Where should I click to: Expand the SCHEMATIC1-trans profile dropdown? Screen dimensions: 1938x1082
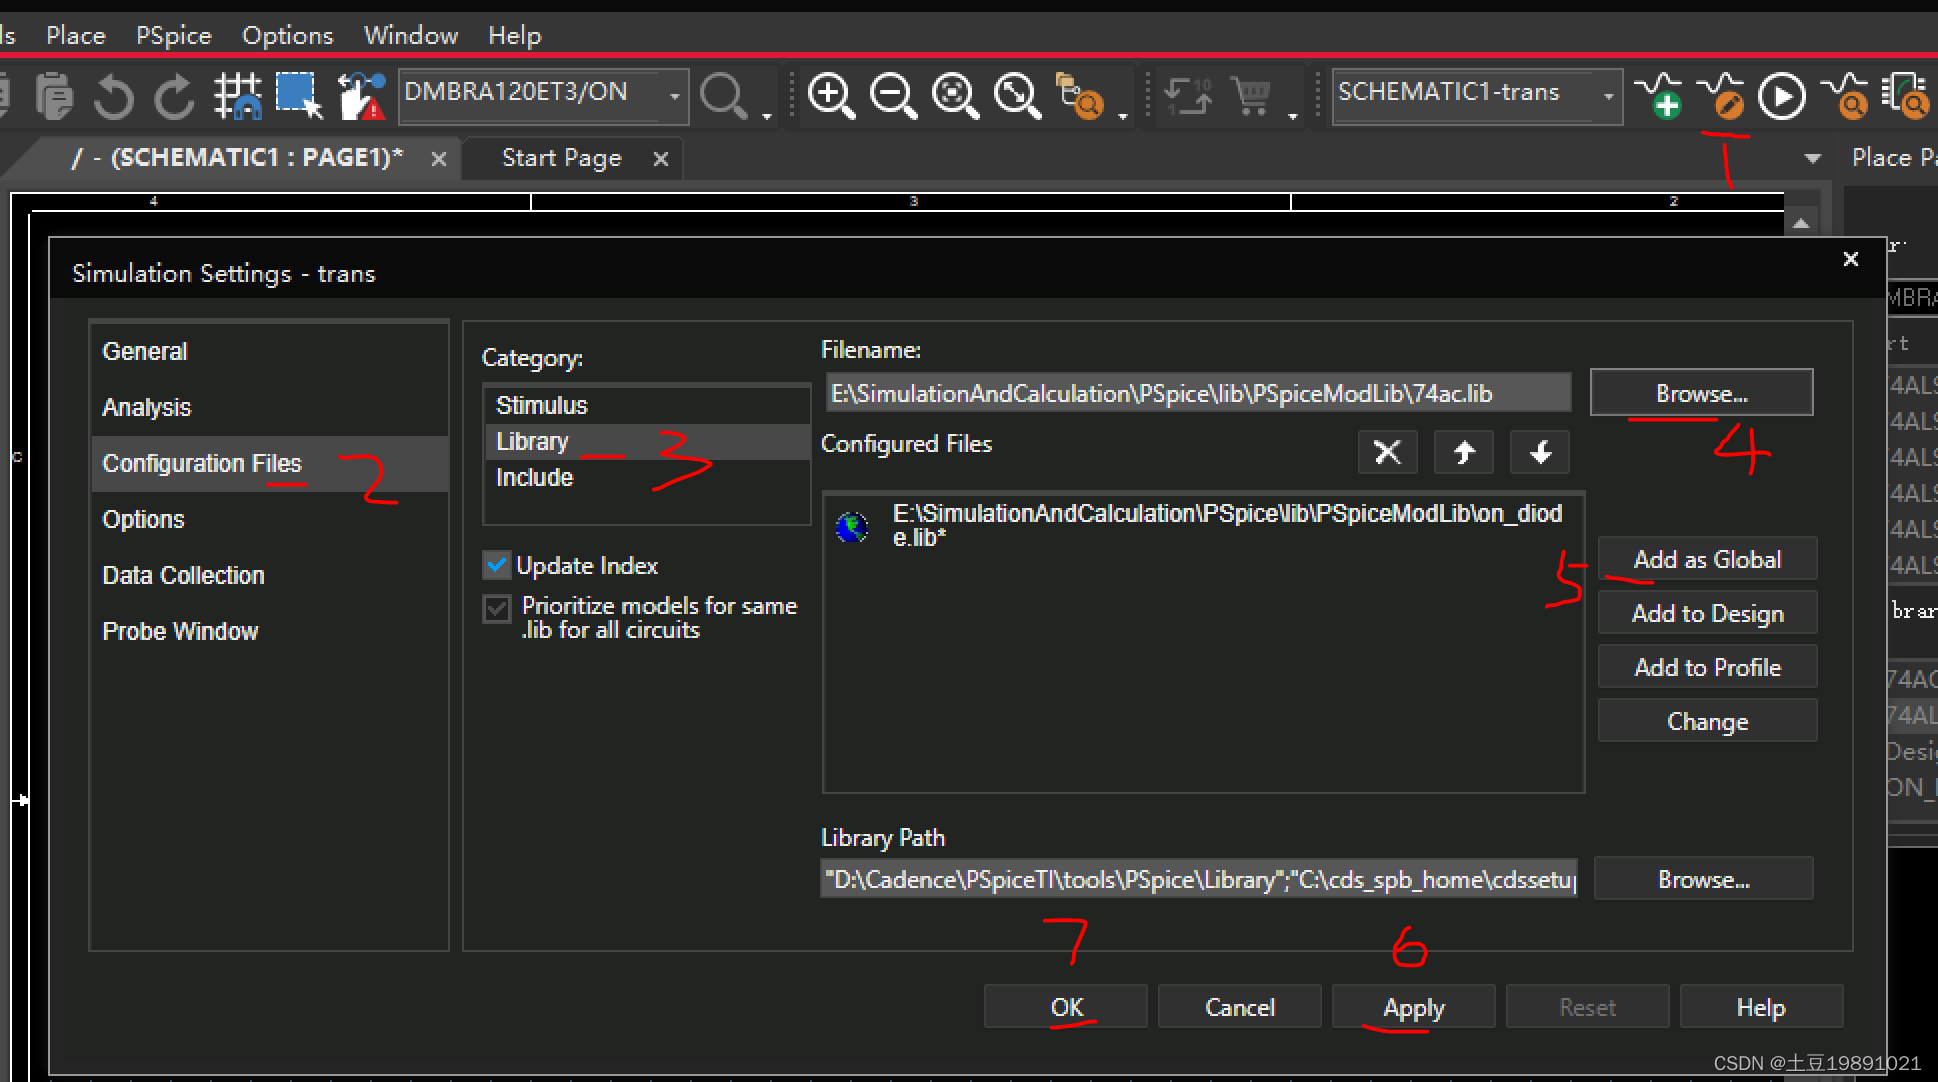click(x=1608, y=96)
